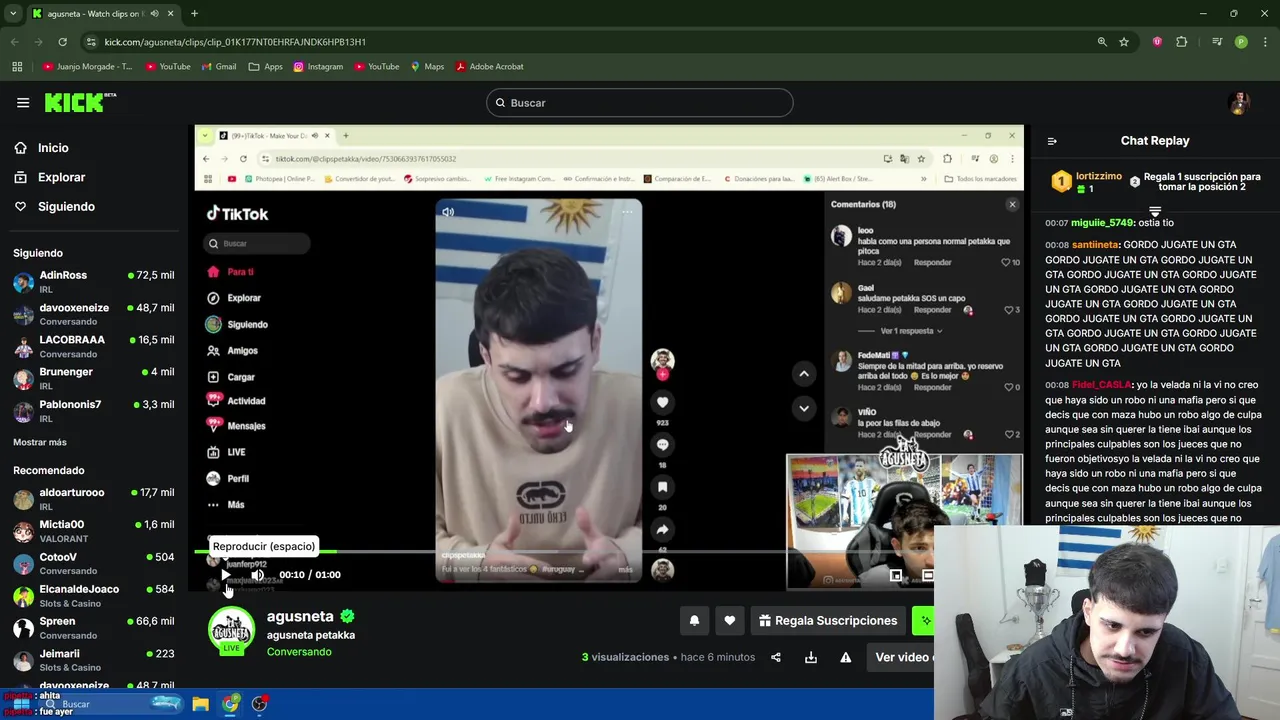Open AdinRoss channel from Siguiendo list
The height and width of the screenshot is (720, 1280).
93,282
